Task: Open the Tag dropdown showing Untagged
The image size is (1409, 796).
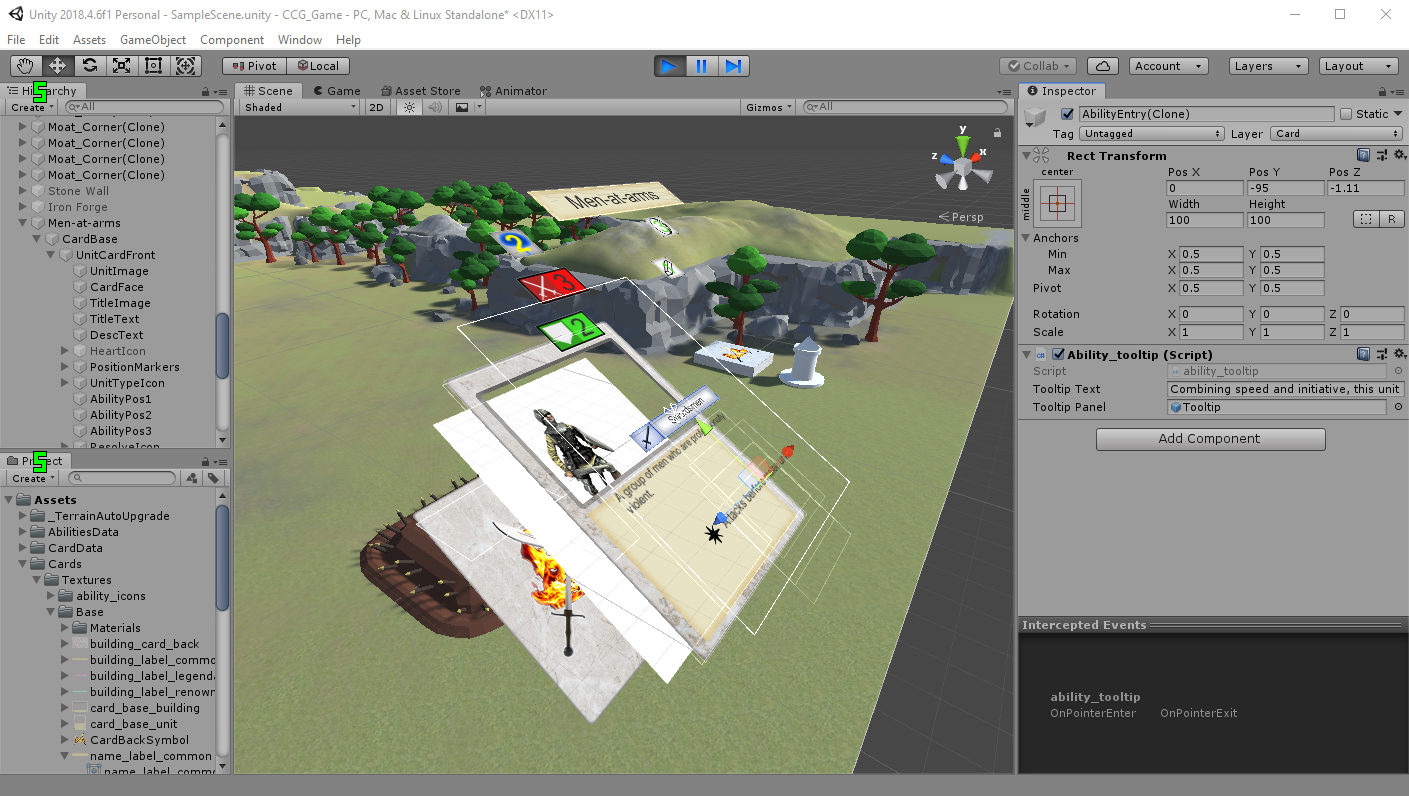Action: (x=1151, y=134)
